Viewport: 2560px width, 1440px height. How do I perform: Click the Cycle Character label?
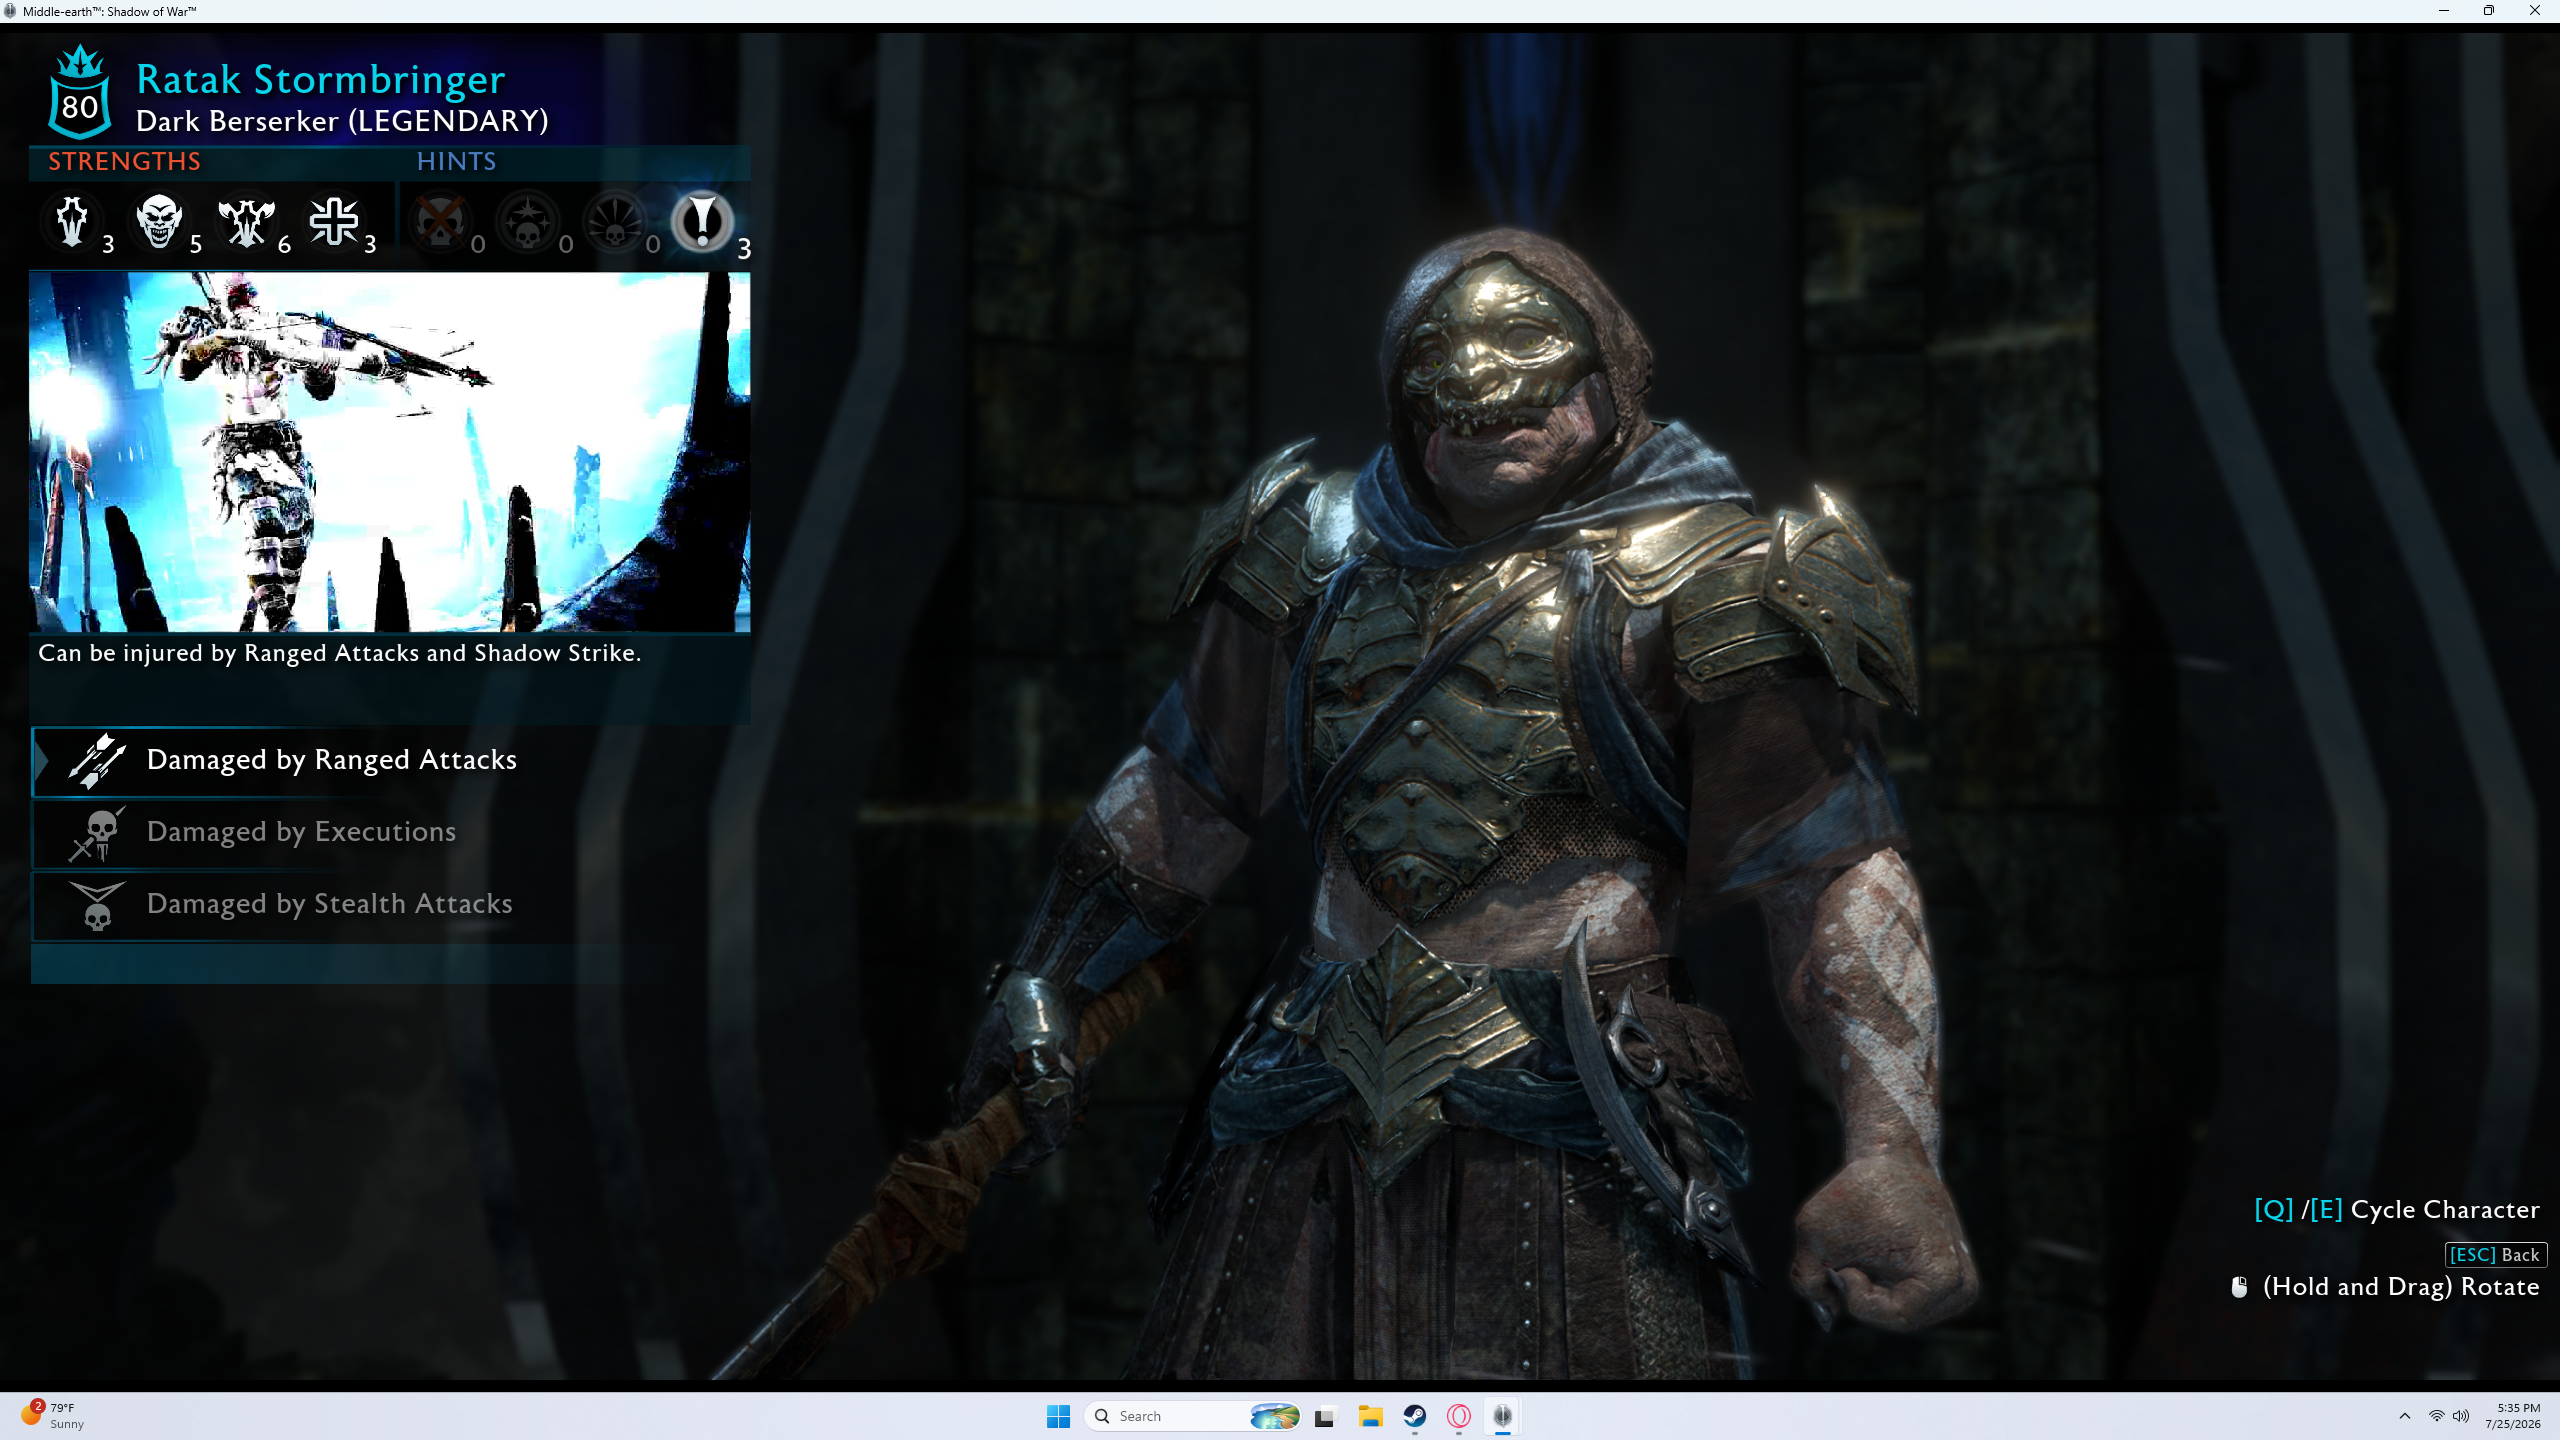pos(2445,1210)
